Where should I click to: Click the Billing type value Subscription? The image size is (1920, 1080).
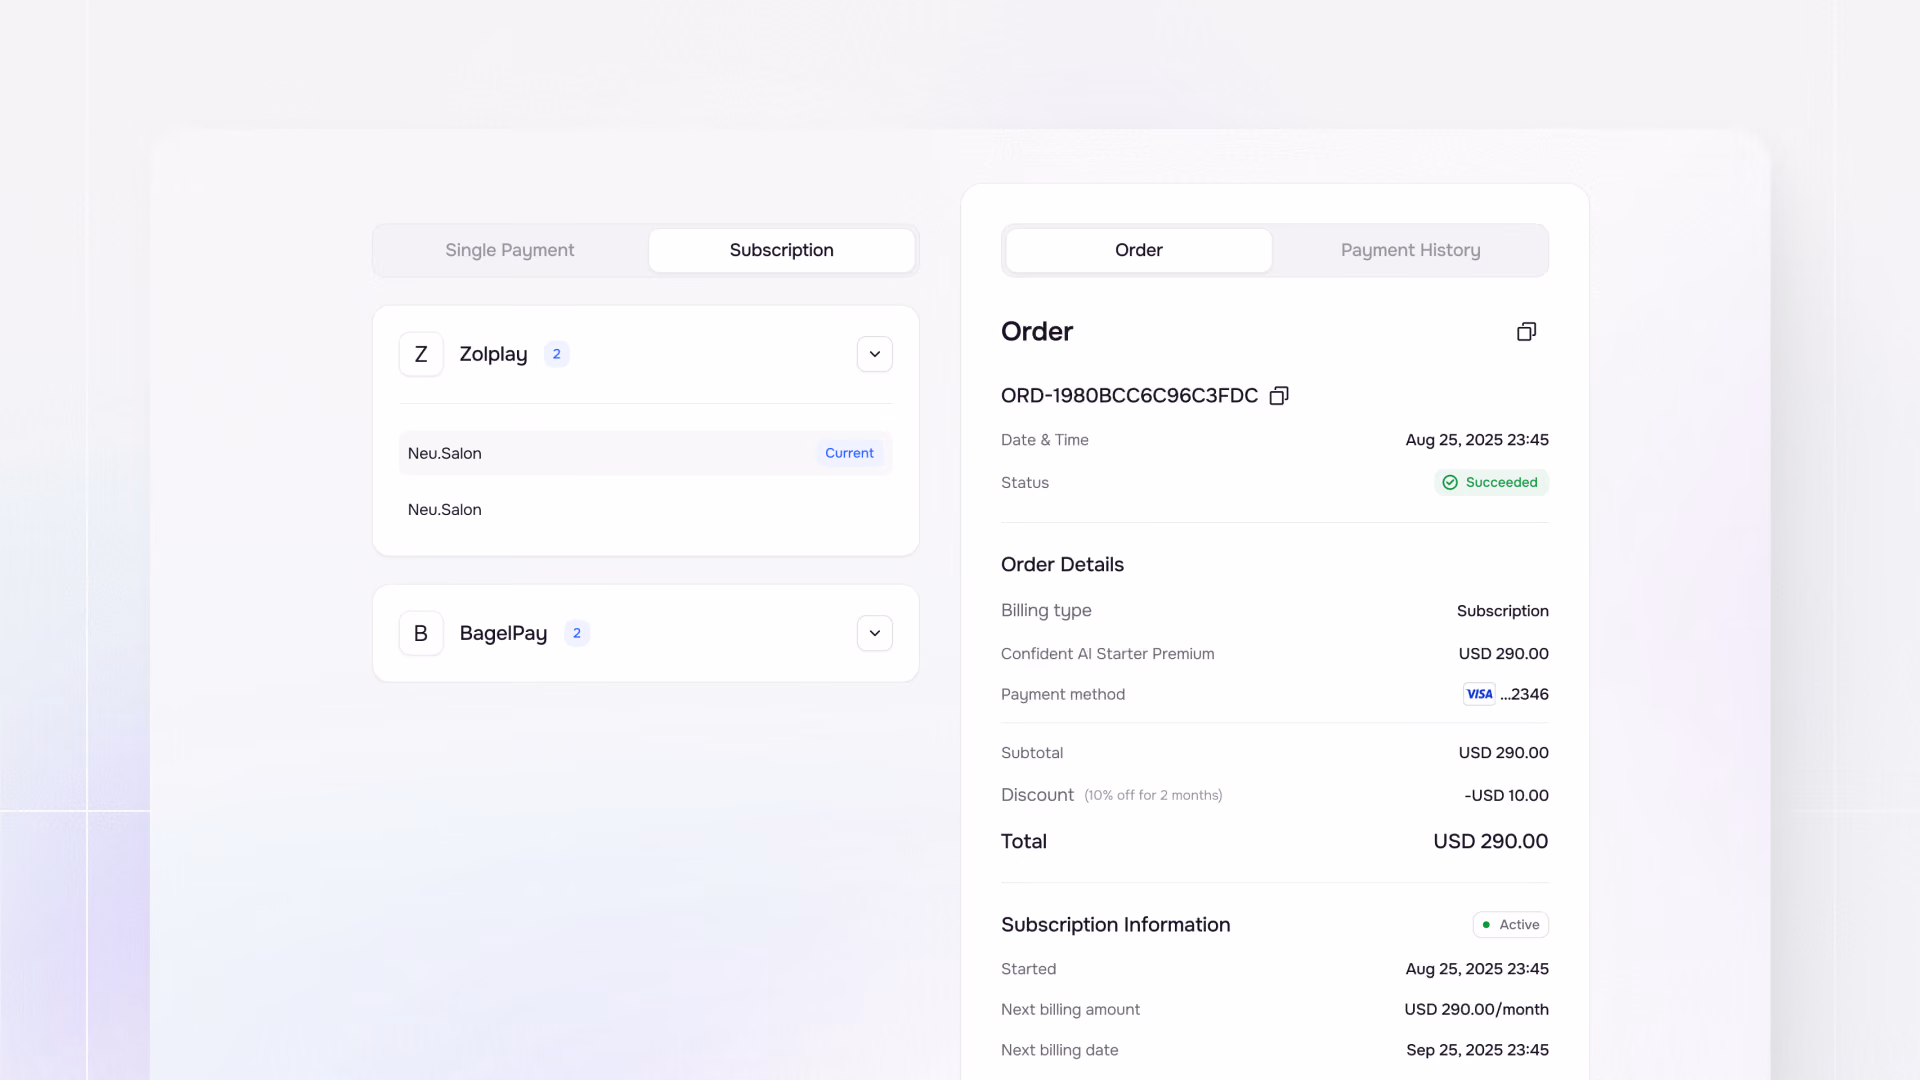coord(1502,611)
